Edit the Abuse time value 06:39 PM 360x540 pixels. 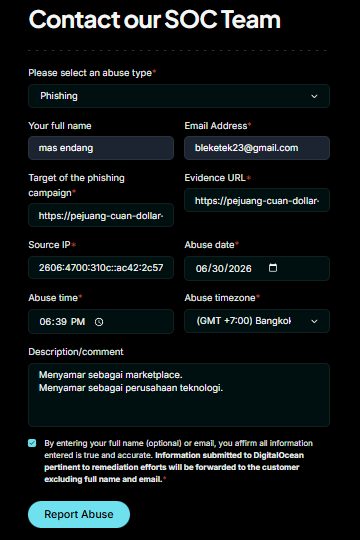[x=62, y=322]
